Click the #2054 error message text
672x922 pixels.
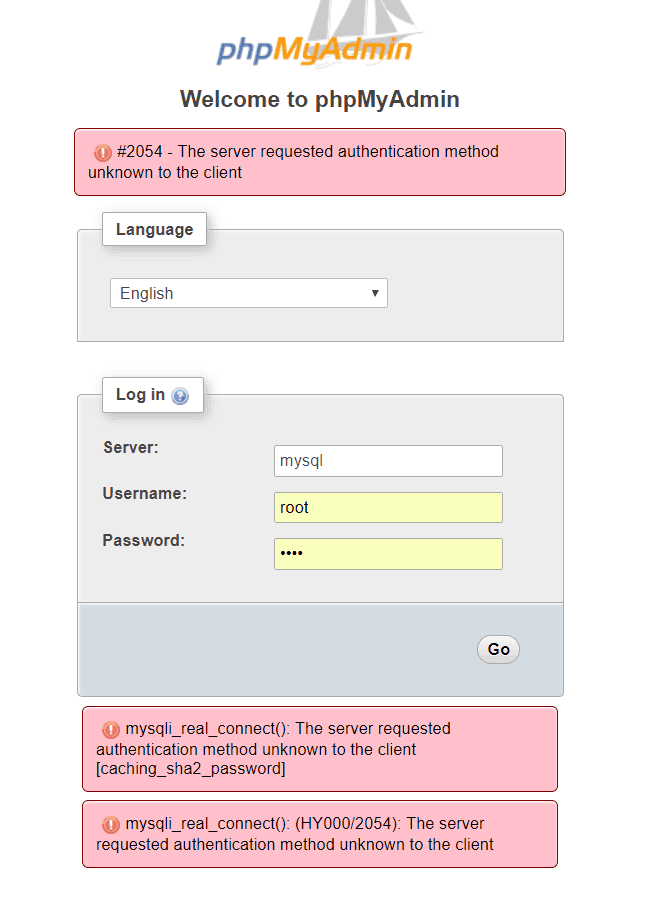300,162
